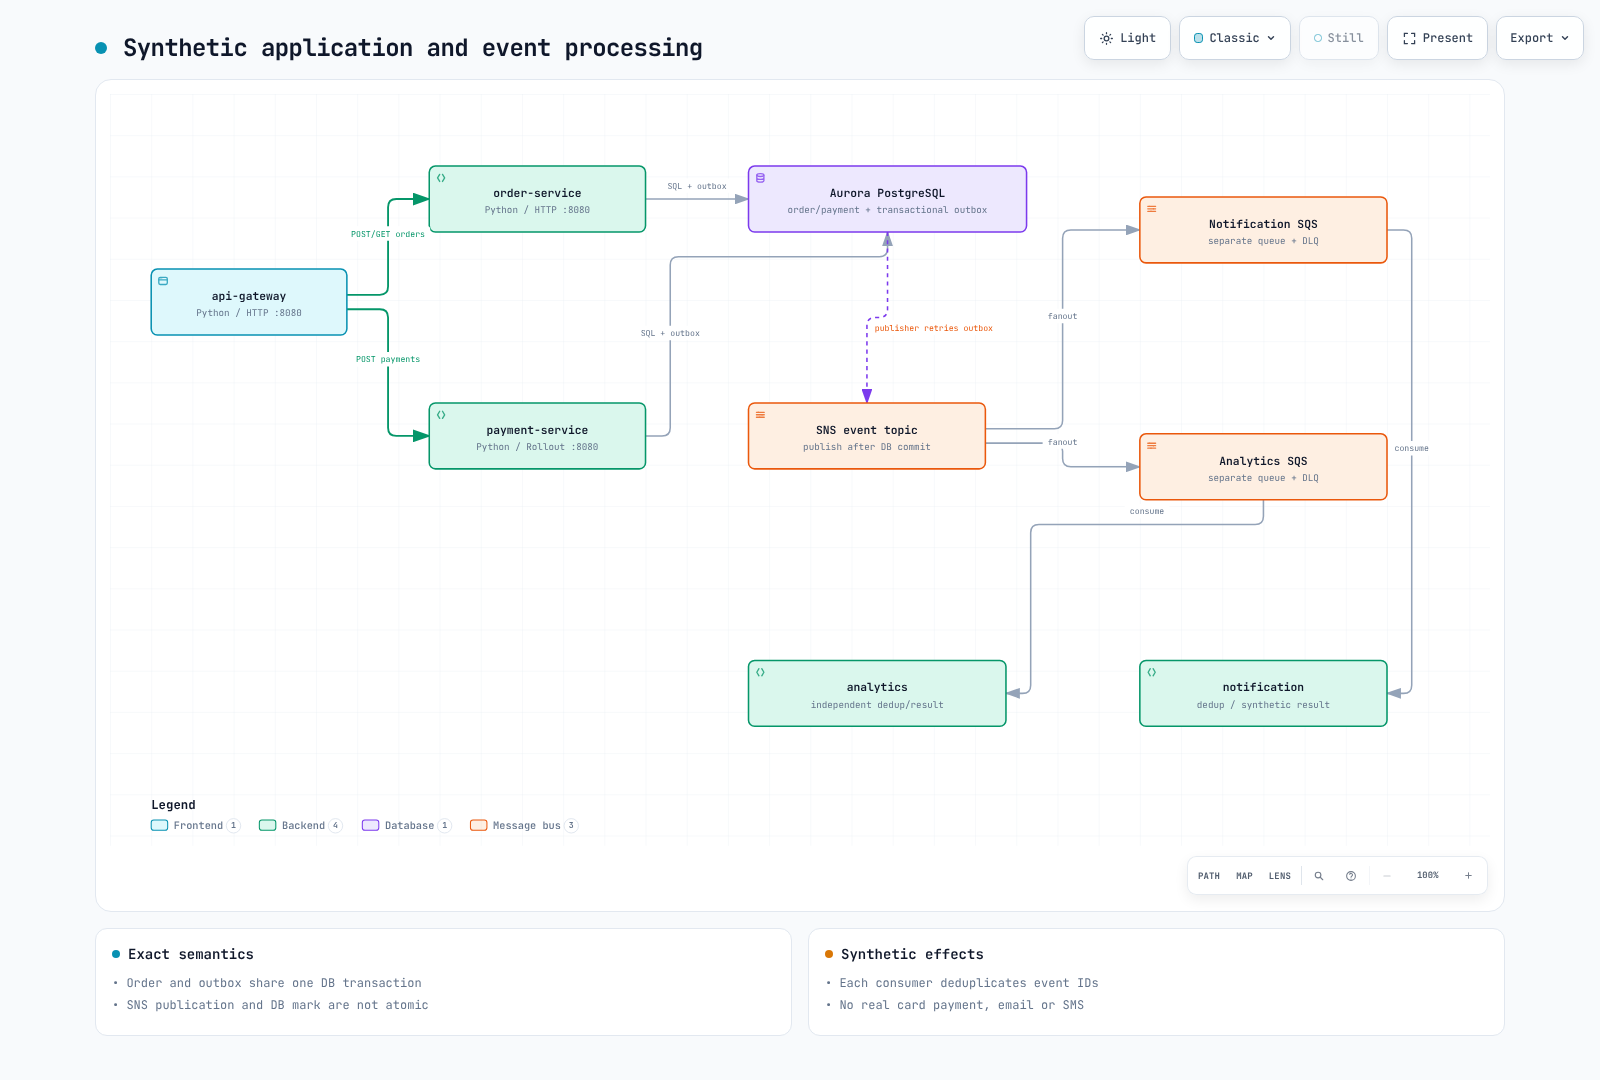Open the Export dropdown menu
Viewport: 1600px width, 1080px height.
coord(1539,38)
